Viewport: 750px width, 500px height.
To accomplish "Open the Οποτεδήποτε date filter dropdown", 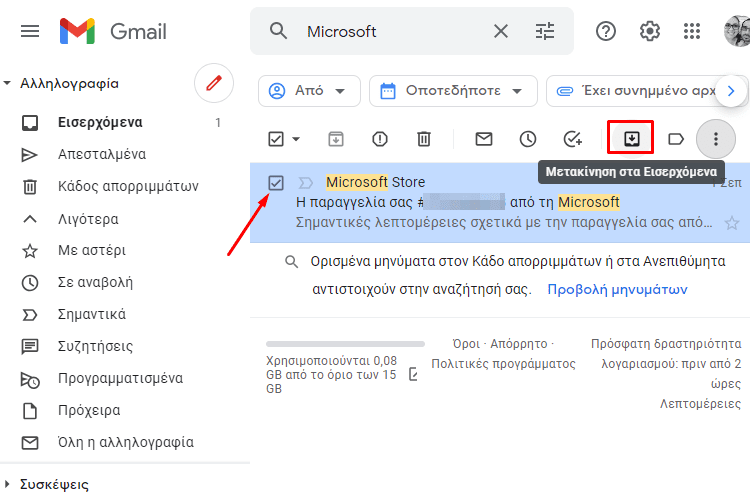I will (x=453, y=91).
